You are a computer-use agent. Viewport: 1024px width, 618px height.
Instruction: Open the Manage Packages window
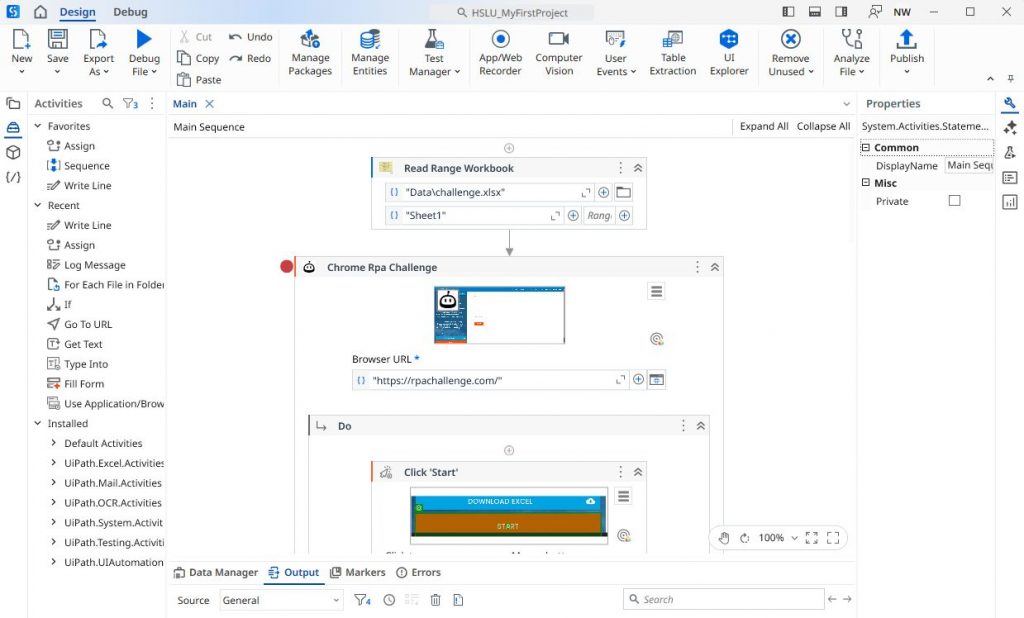click(310, 52)
